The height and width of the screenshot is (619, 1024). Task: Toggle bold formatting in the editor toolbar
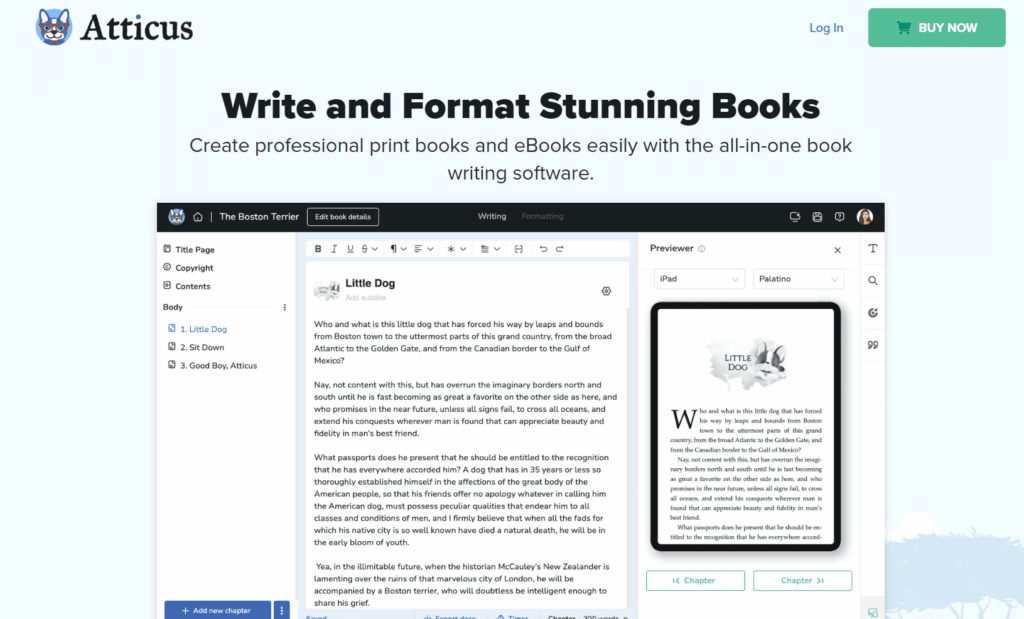[x=318, y=248]
